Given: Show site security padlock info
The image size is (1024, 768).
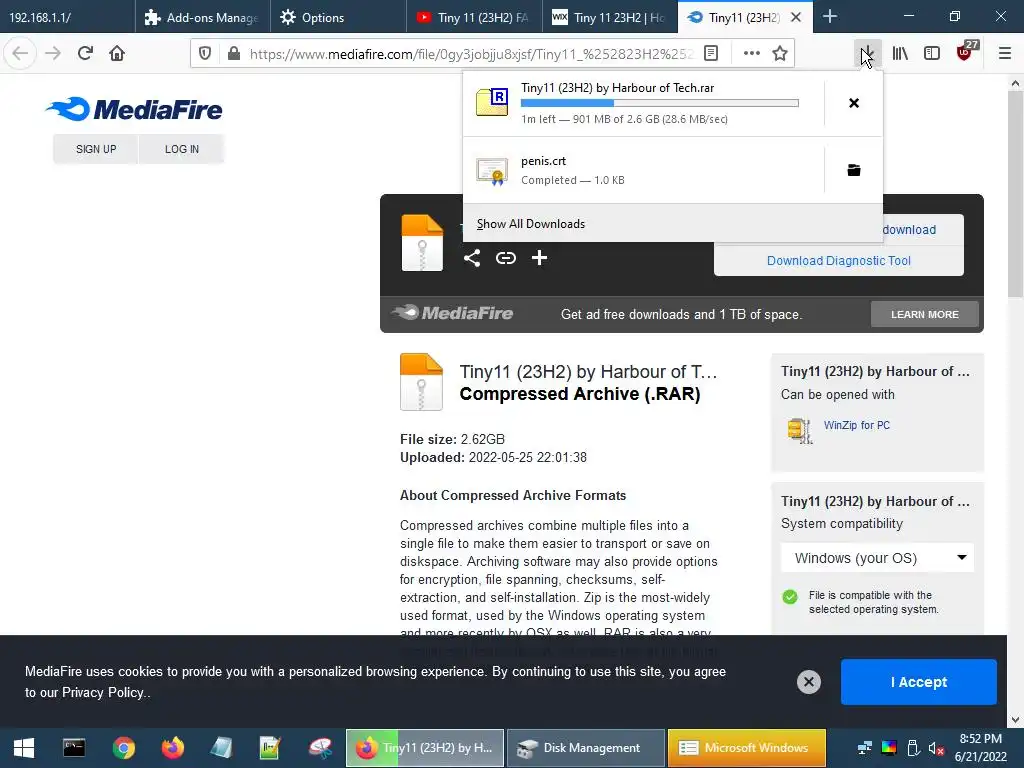Looking at the screenshot, I should pyautogui.click(x=234, y=54).
